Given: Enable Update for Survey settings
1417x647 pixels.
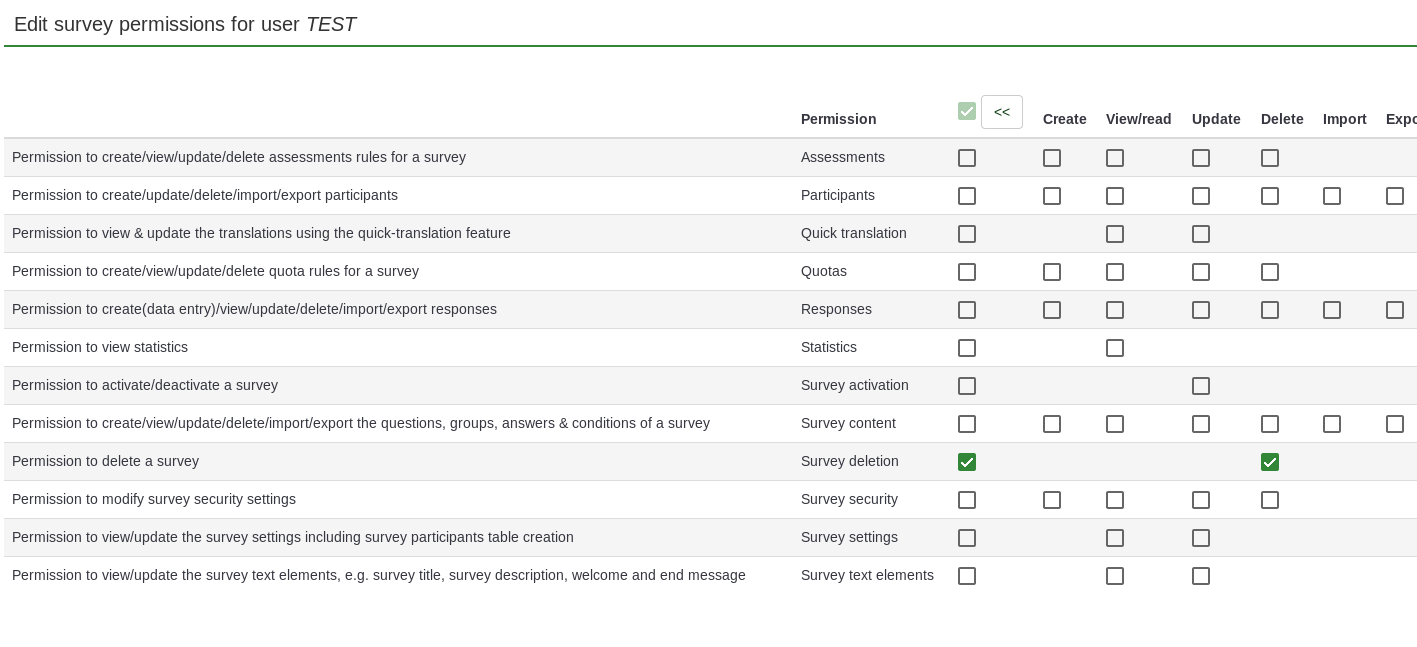Looking at the screenshot, I should (x=1201, y=538).
